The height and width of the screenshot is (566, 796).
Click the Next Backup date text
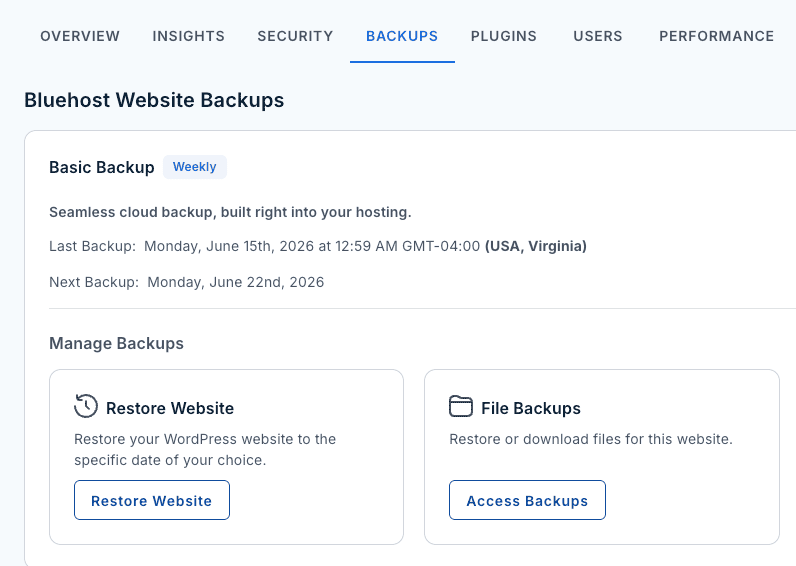pyautogui.click(x=236, y=282)
